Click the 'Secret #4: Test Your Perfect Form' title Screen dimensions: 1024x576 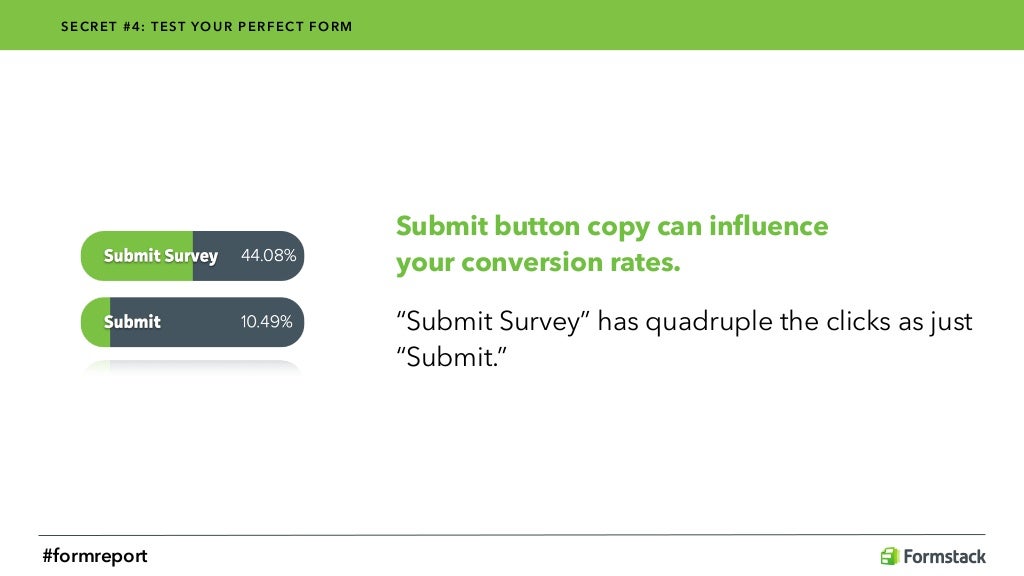[x=206, y=26]
